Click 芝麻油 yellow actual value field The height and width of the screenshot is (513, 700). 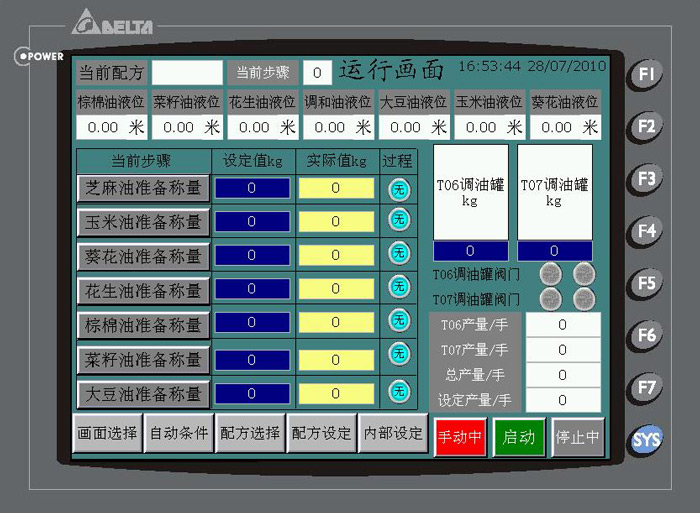point(336,188)
